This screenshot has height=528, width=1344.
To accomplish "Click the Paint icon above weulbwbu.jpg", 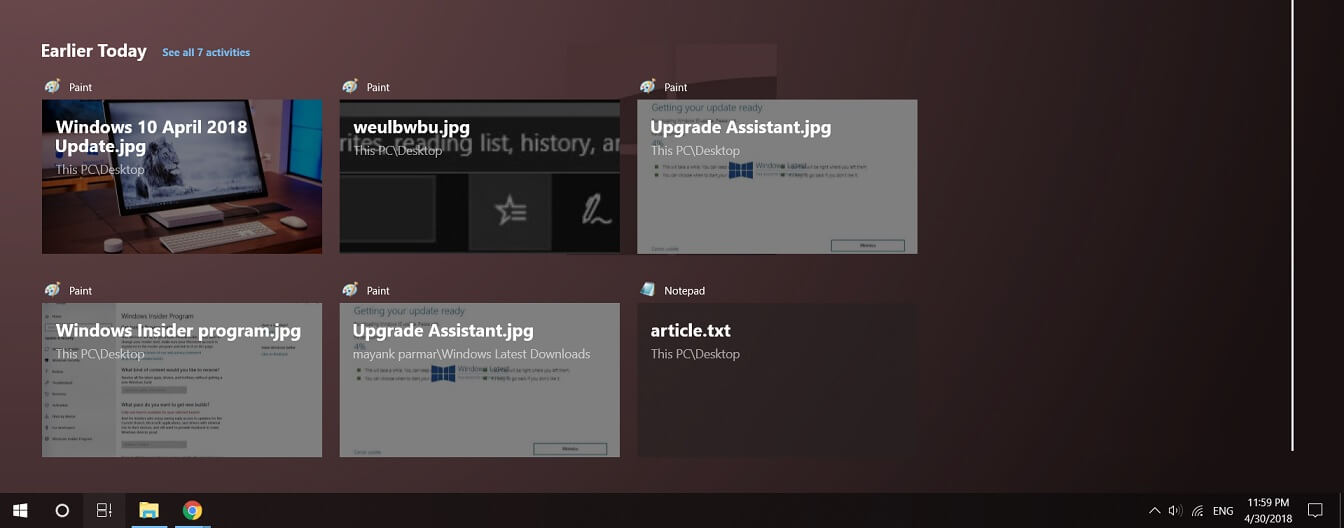I will pyautogui.click(x=350, y=87).
